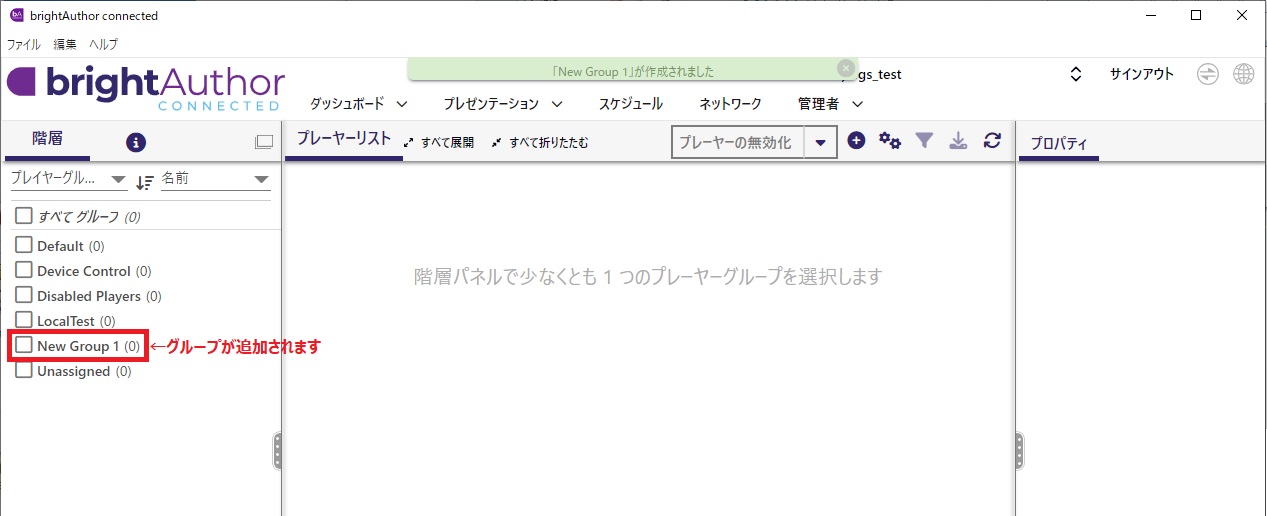
Task: Click サインアウト
Action: tap(1142, 74)
